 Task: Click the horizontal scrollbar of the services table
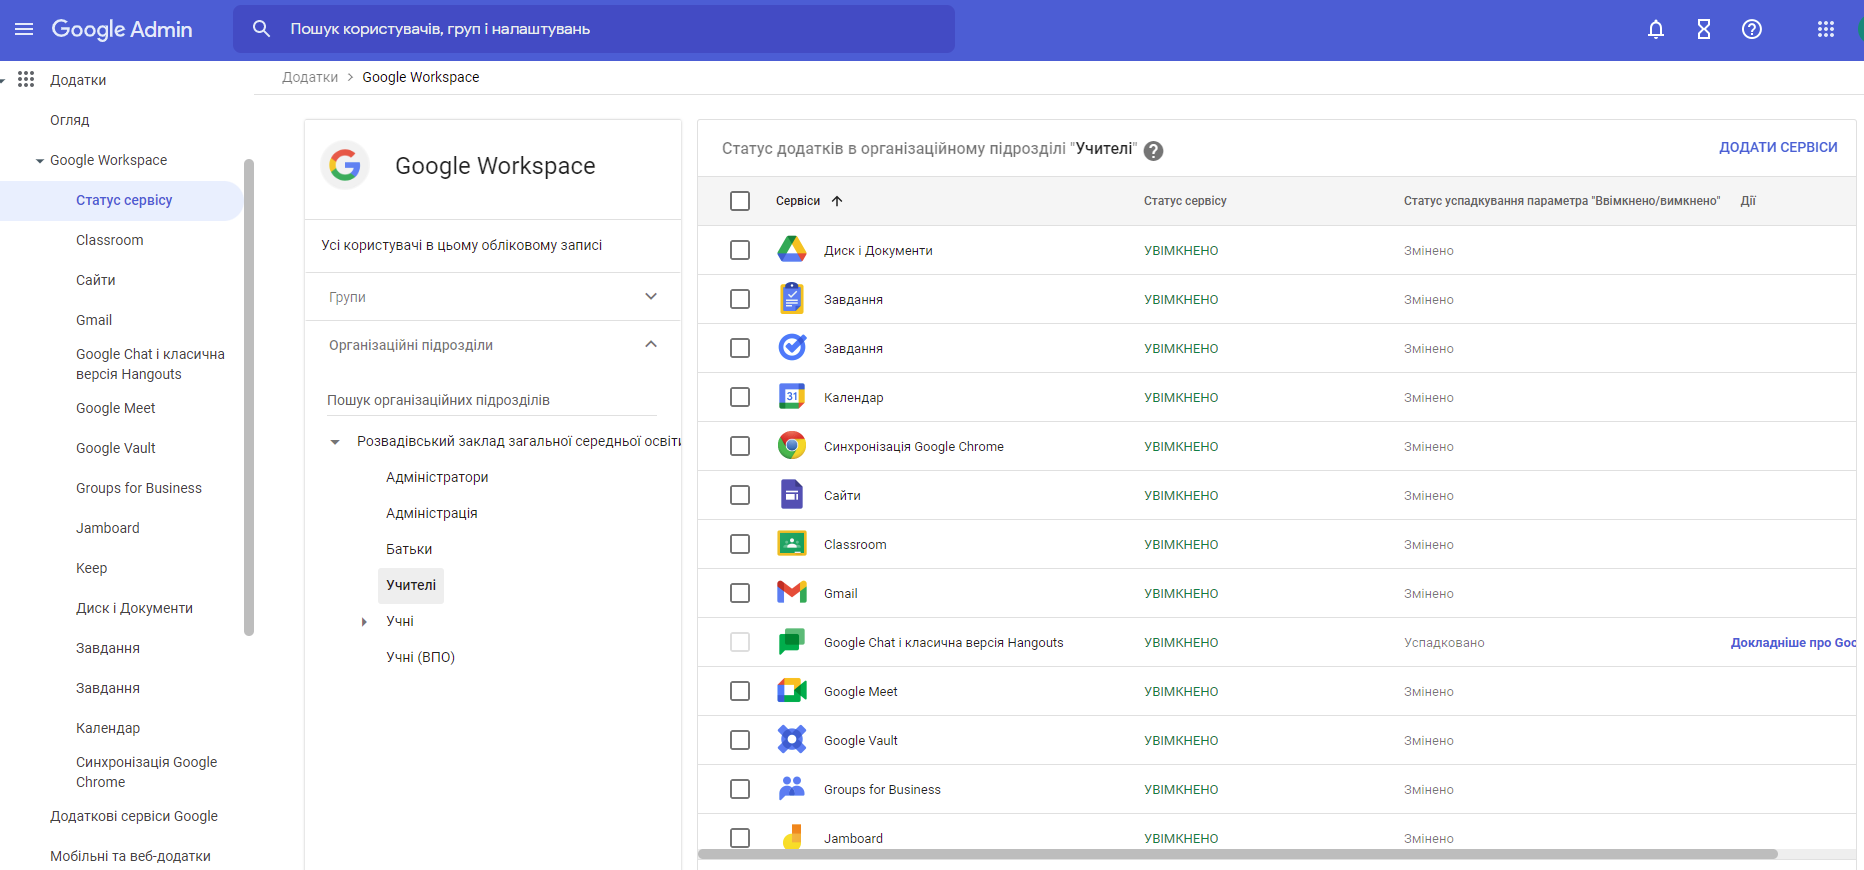point(1238,854)
